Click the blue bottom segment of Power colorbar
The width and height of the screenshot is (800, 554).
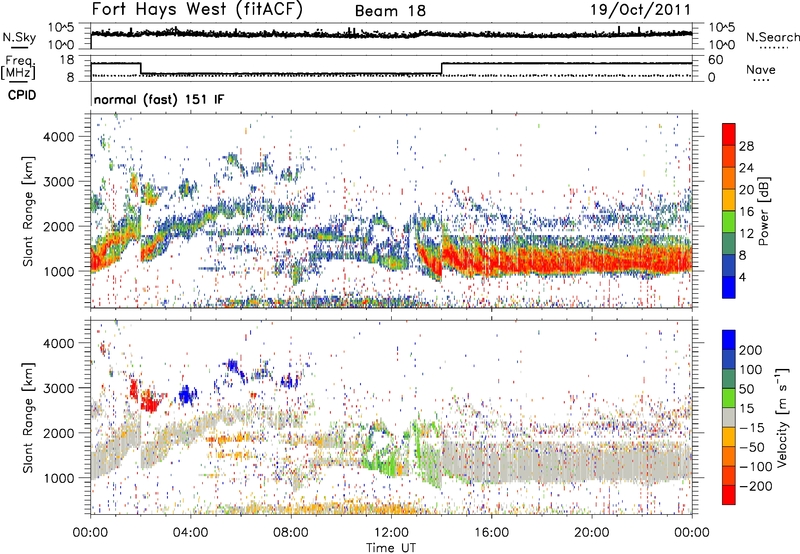tap(729, 287)
